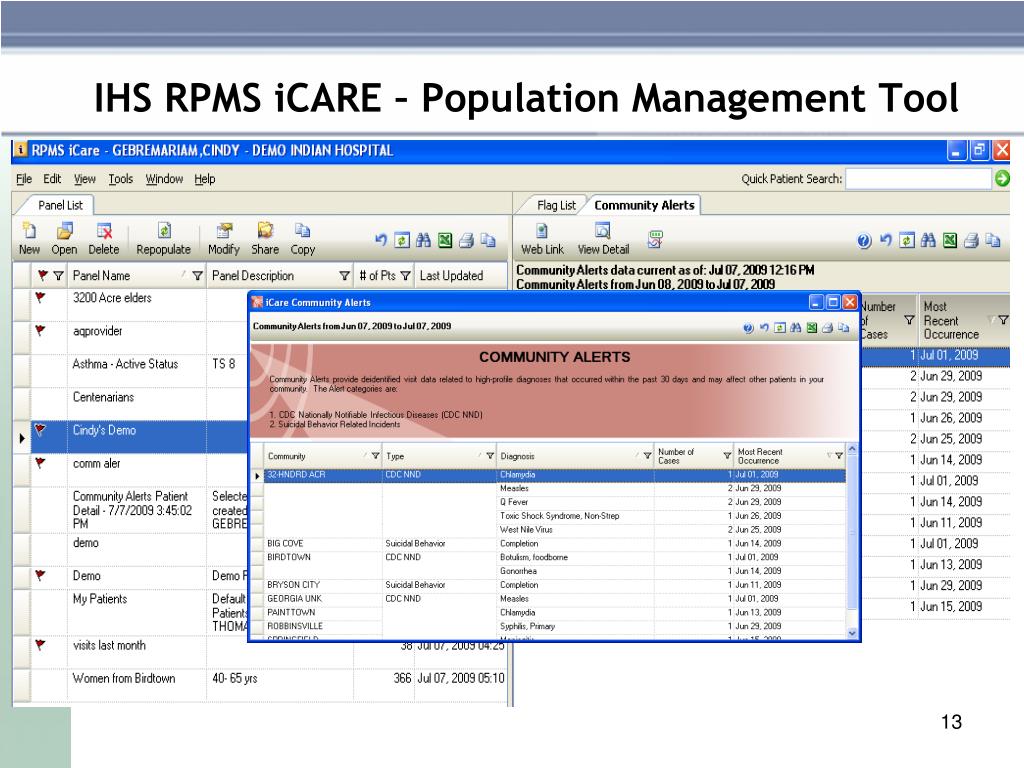
Task: Select the Centenarians panel row
Action: pyautogui.click(x=131, y=404)
